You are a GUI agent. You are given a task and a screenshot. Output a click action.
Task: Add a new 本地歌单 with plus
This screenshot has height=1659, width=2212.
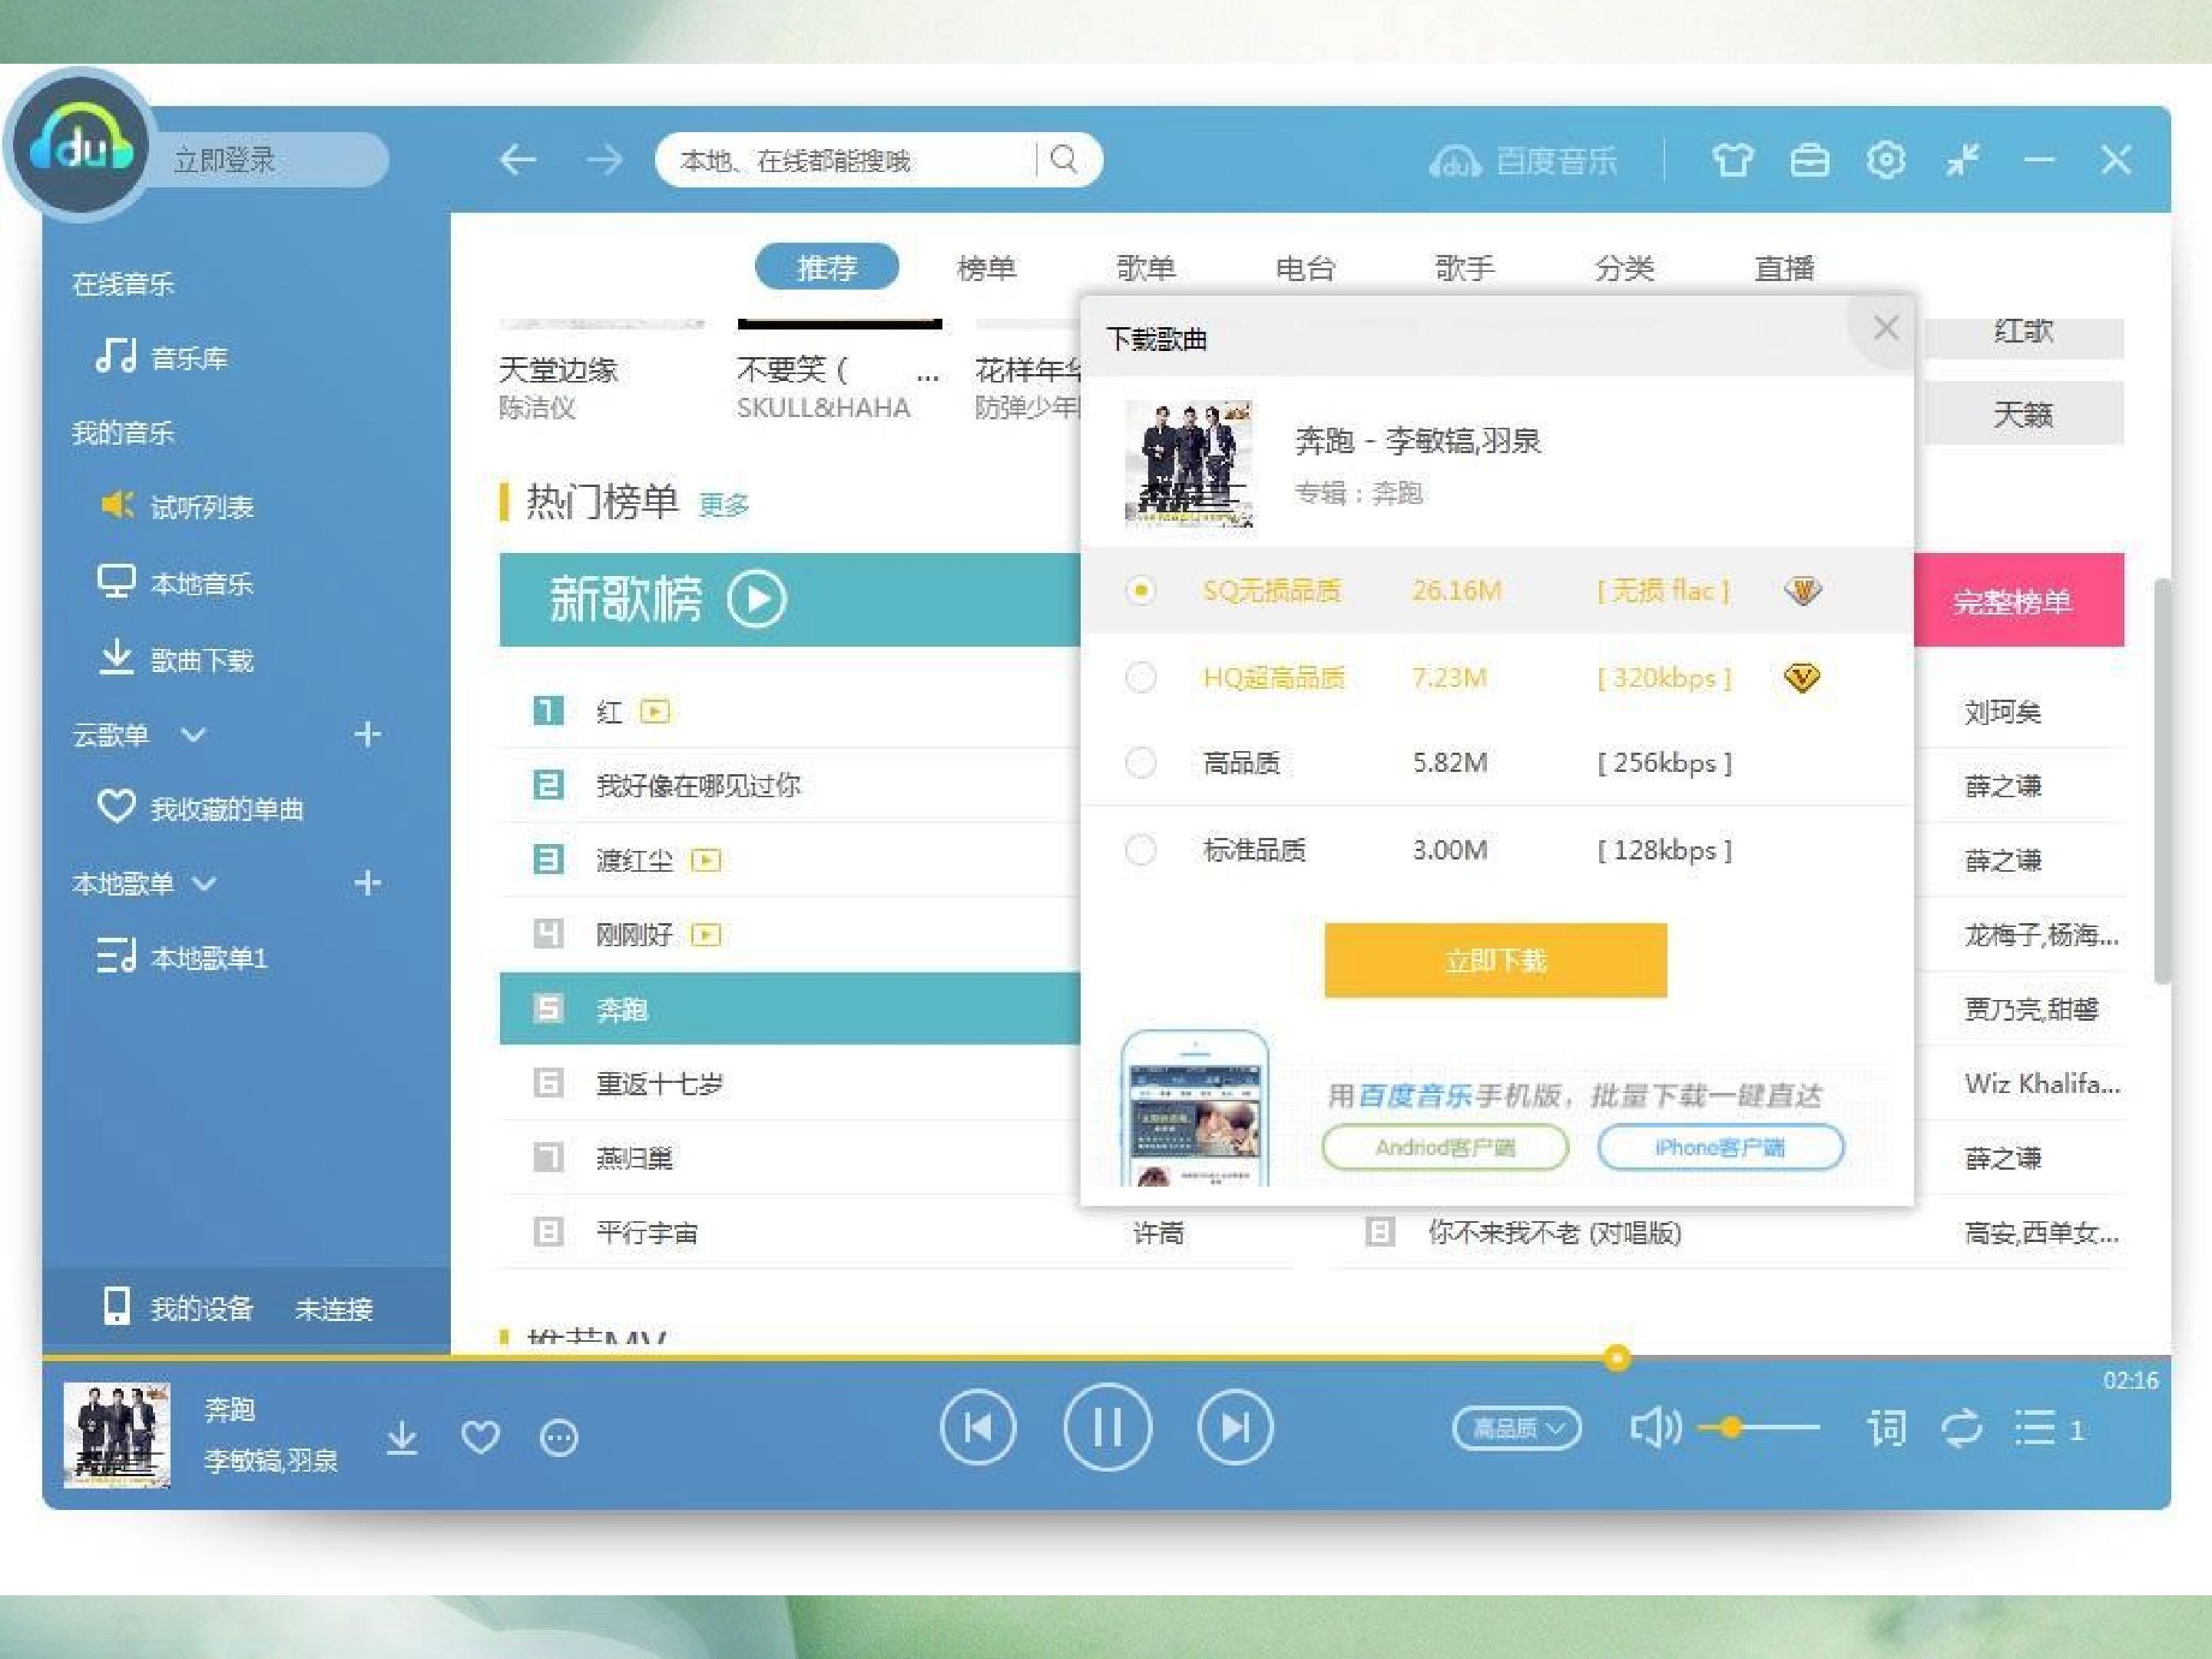coord(368,882)
